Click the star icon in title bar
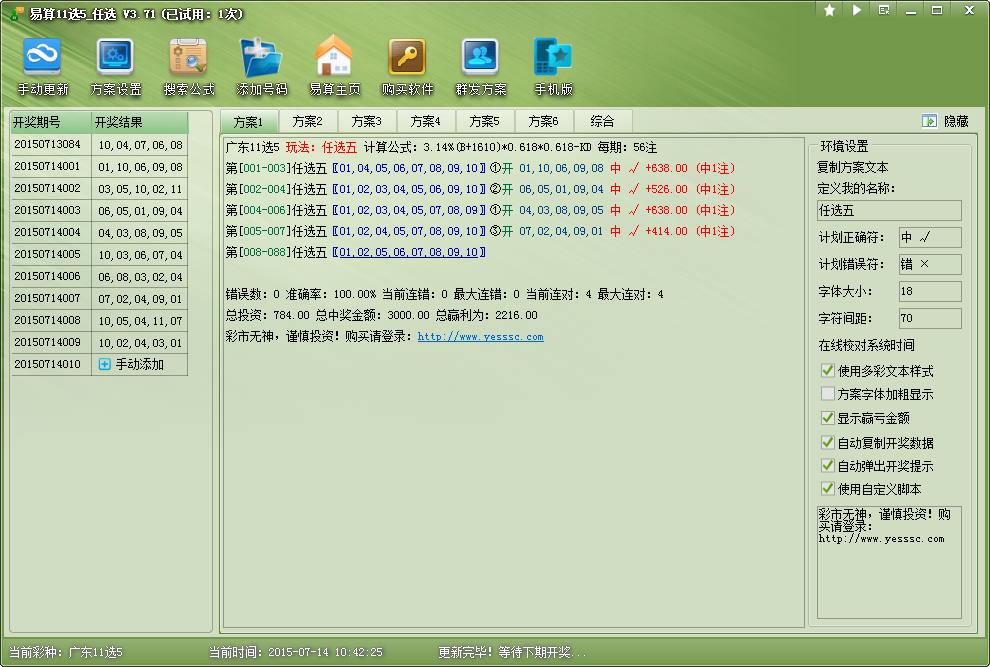Viewport: 990px width, 667px height. pos(829,10)
